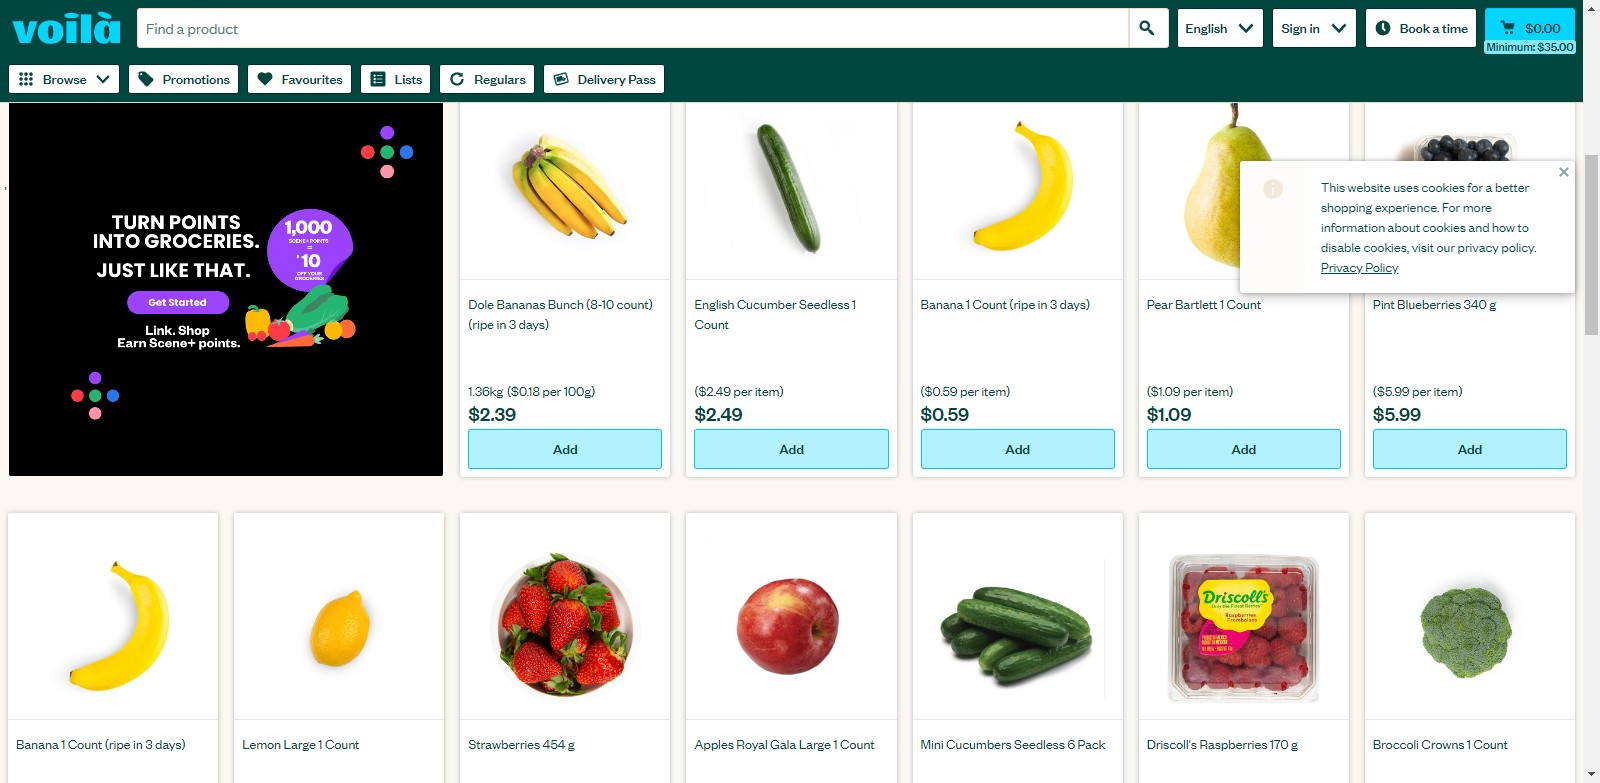This screenshot has height=783, width=1600.
Task: Add Pint Blueberries 340 g to cart
Action: point(1470,449)
